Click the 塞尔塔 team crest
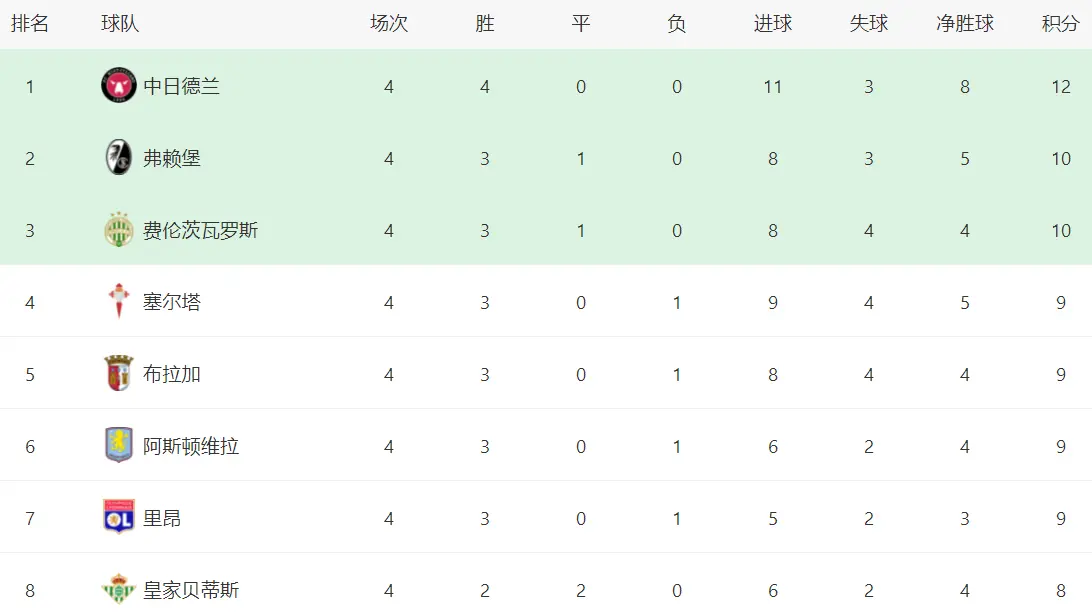 click(119, 301)
